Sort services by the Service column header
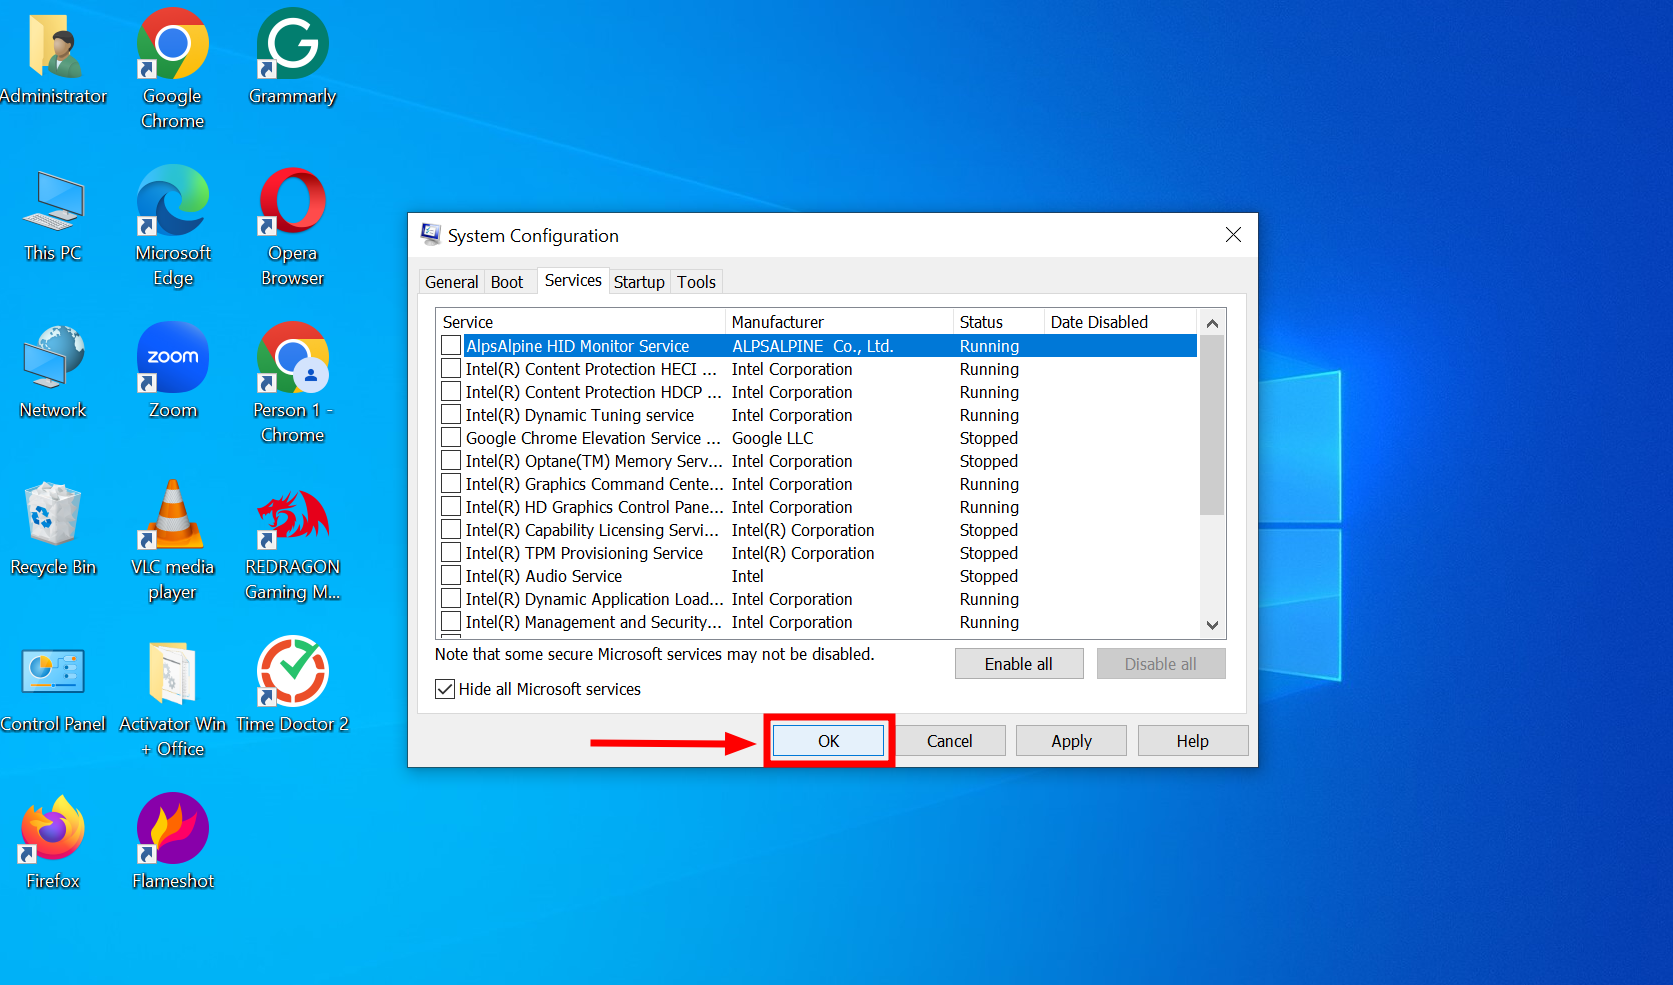This screenshot has width=1673, height=985. tap(581, 322)
